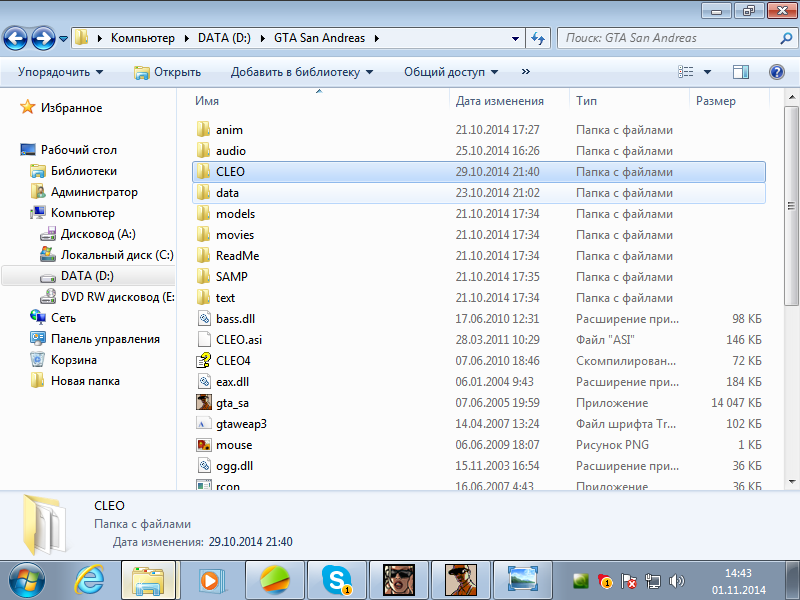This screenshot has width=800, height=600.
Task: Click Компьютер in the address breadcrumb
Action: click(142, 38)
